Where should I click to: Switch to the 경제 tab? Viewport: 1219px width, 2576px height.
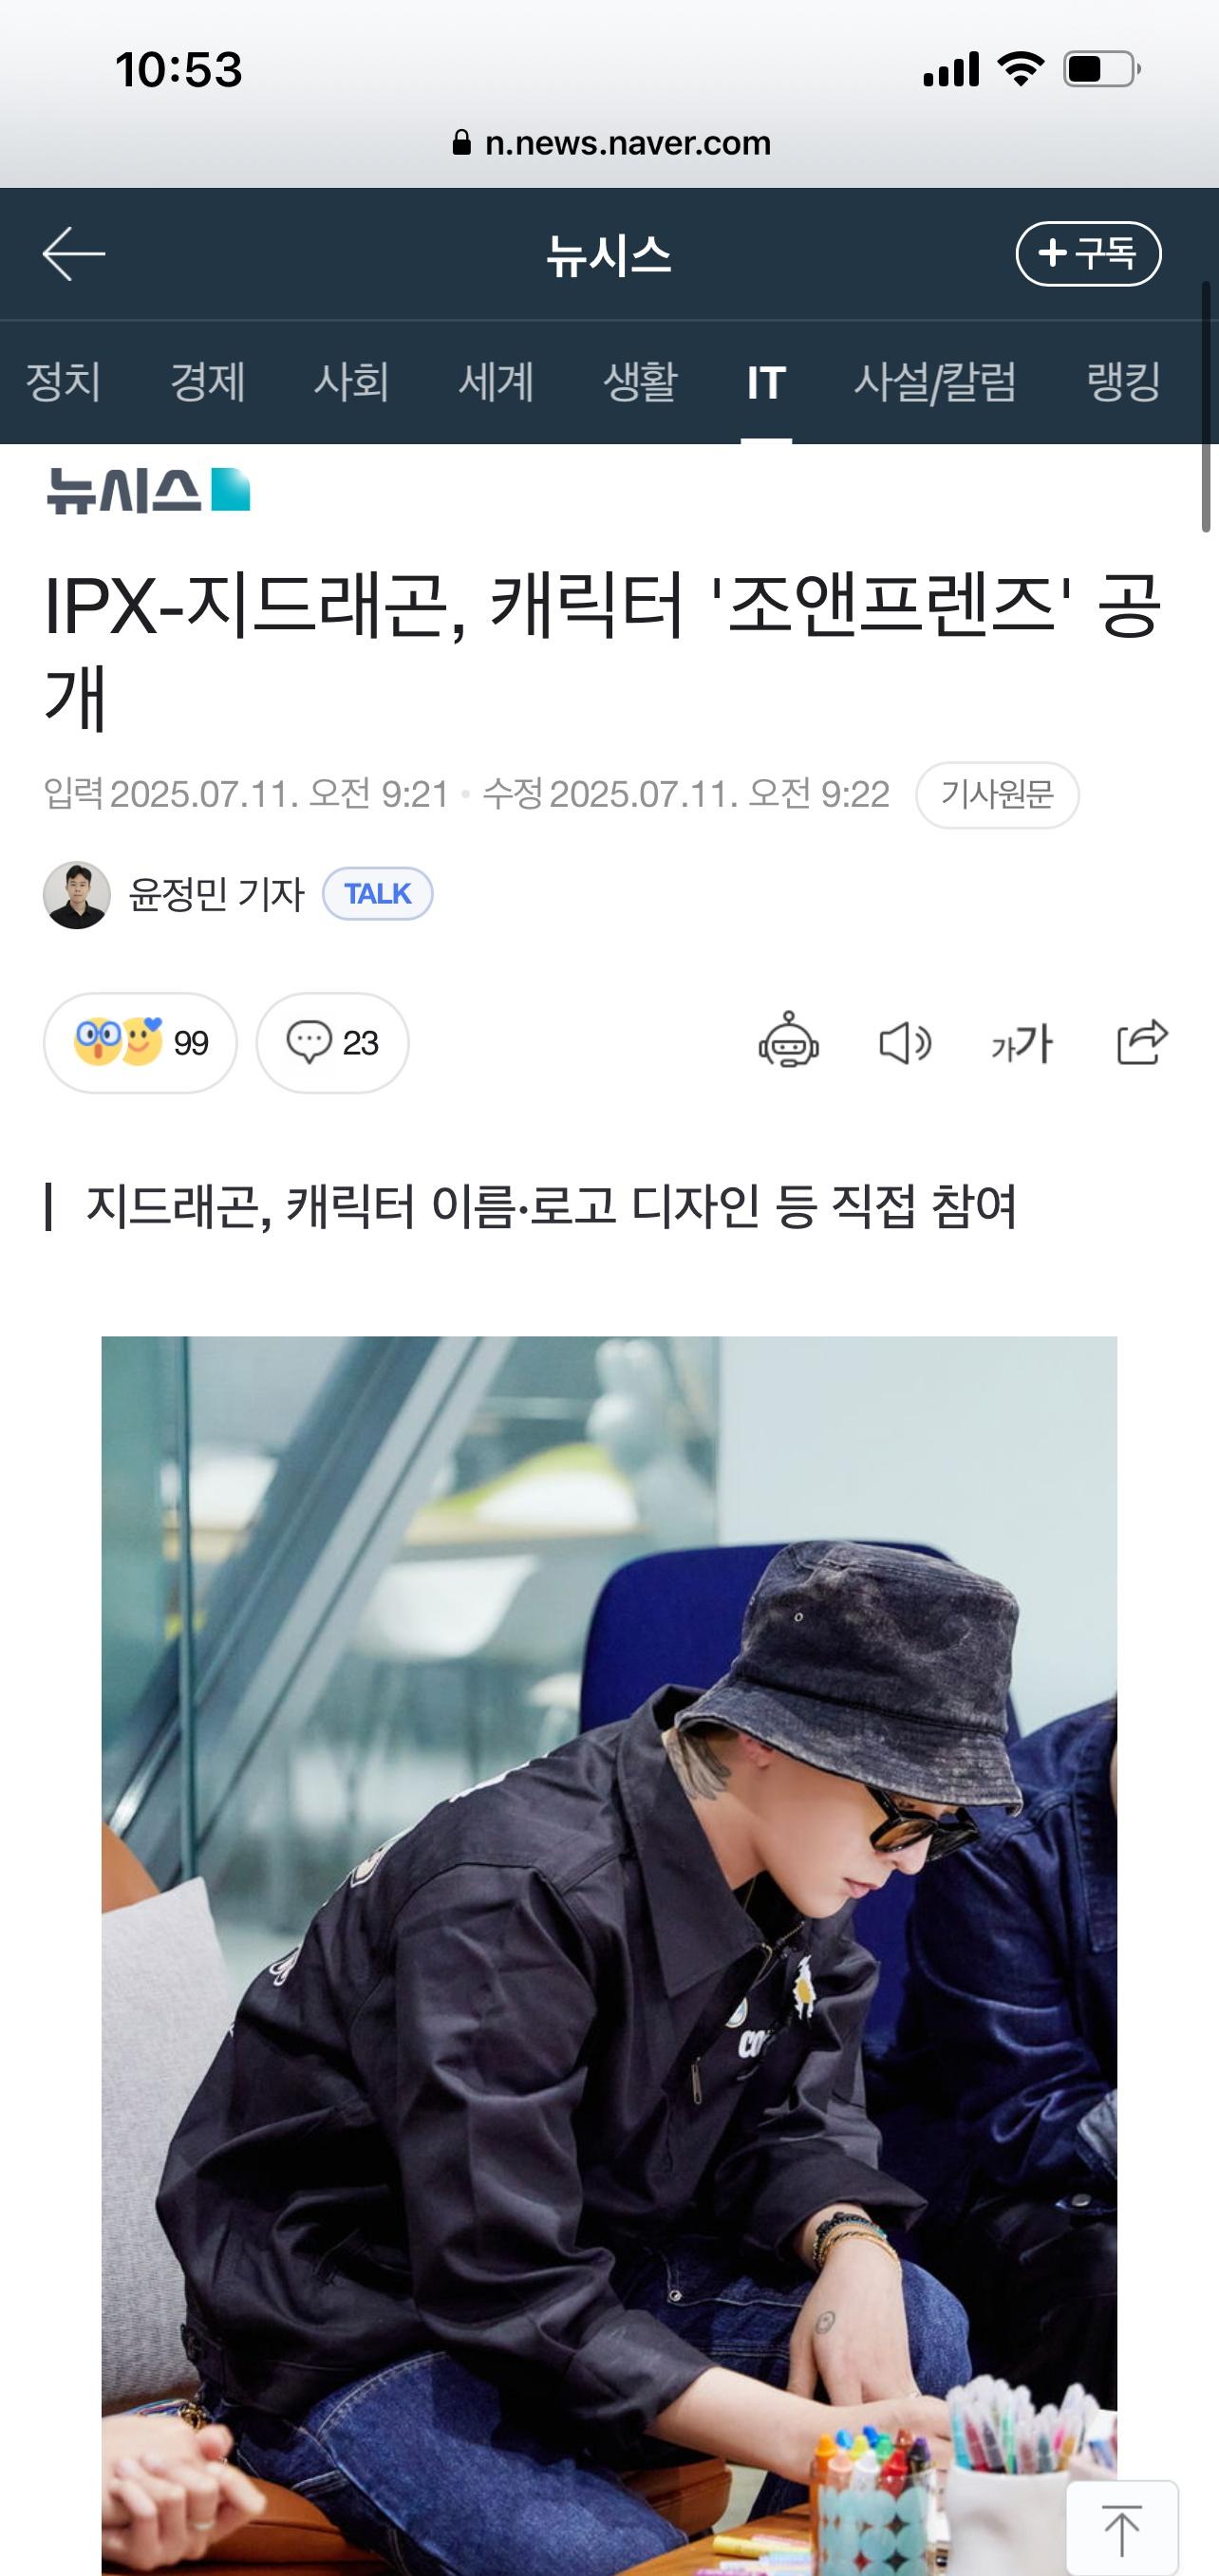point(207,382)
